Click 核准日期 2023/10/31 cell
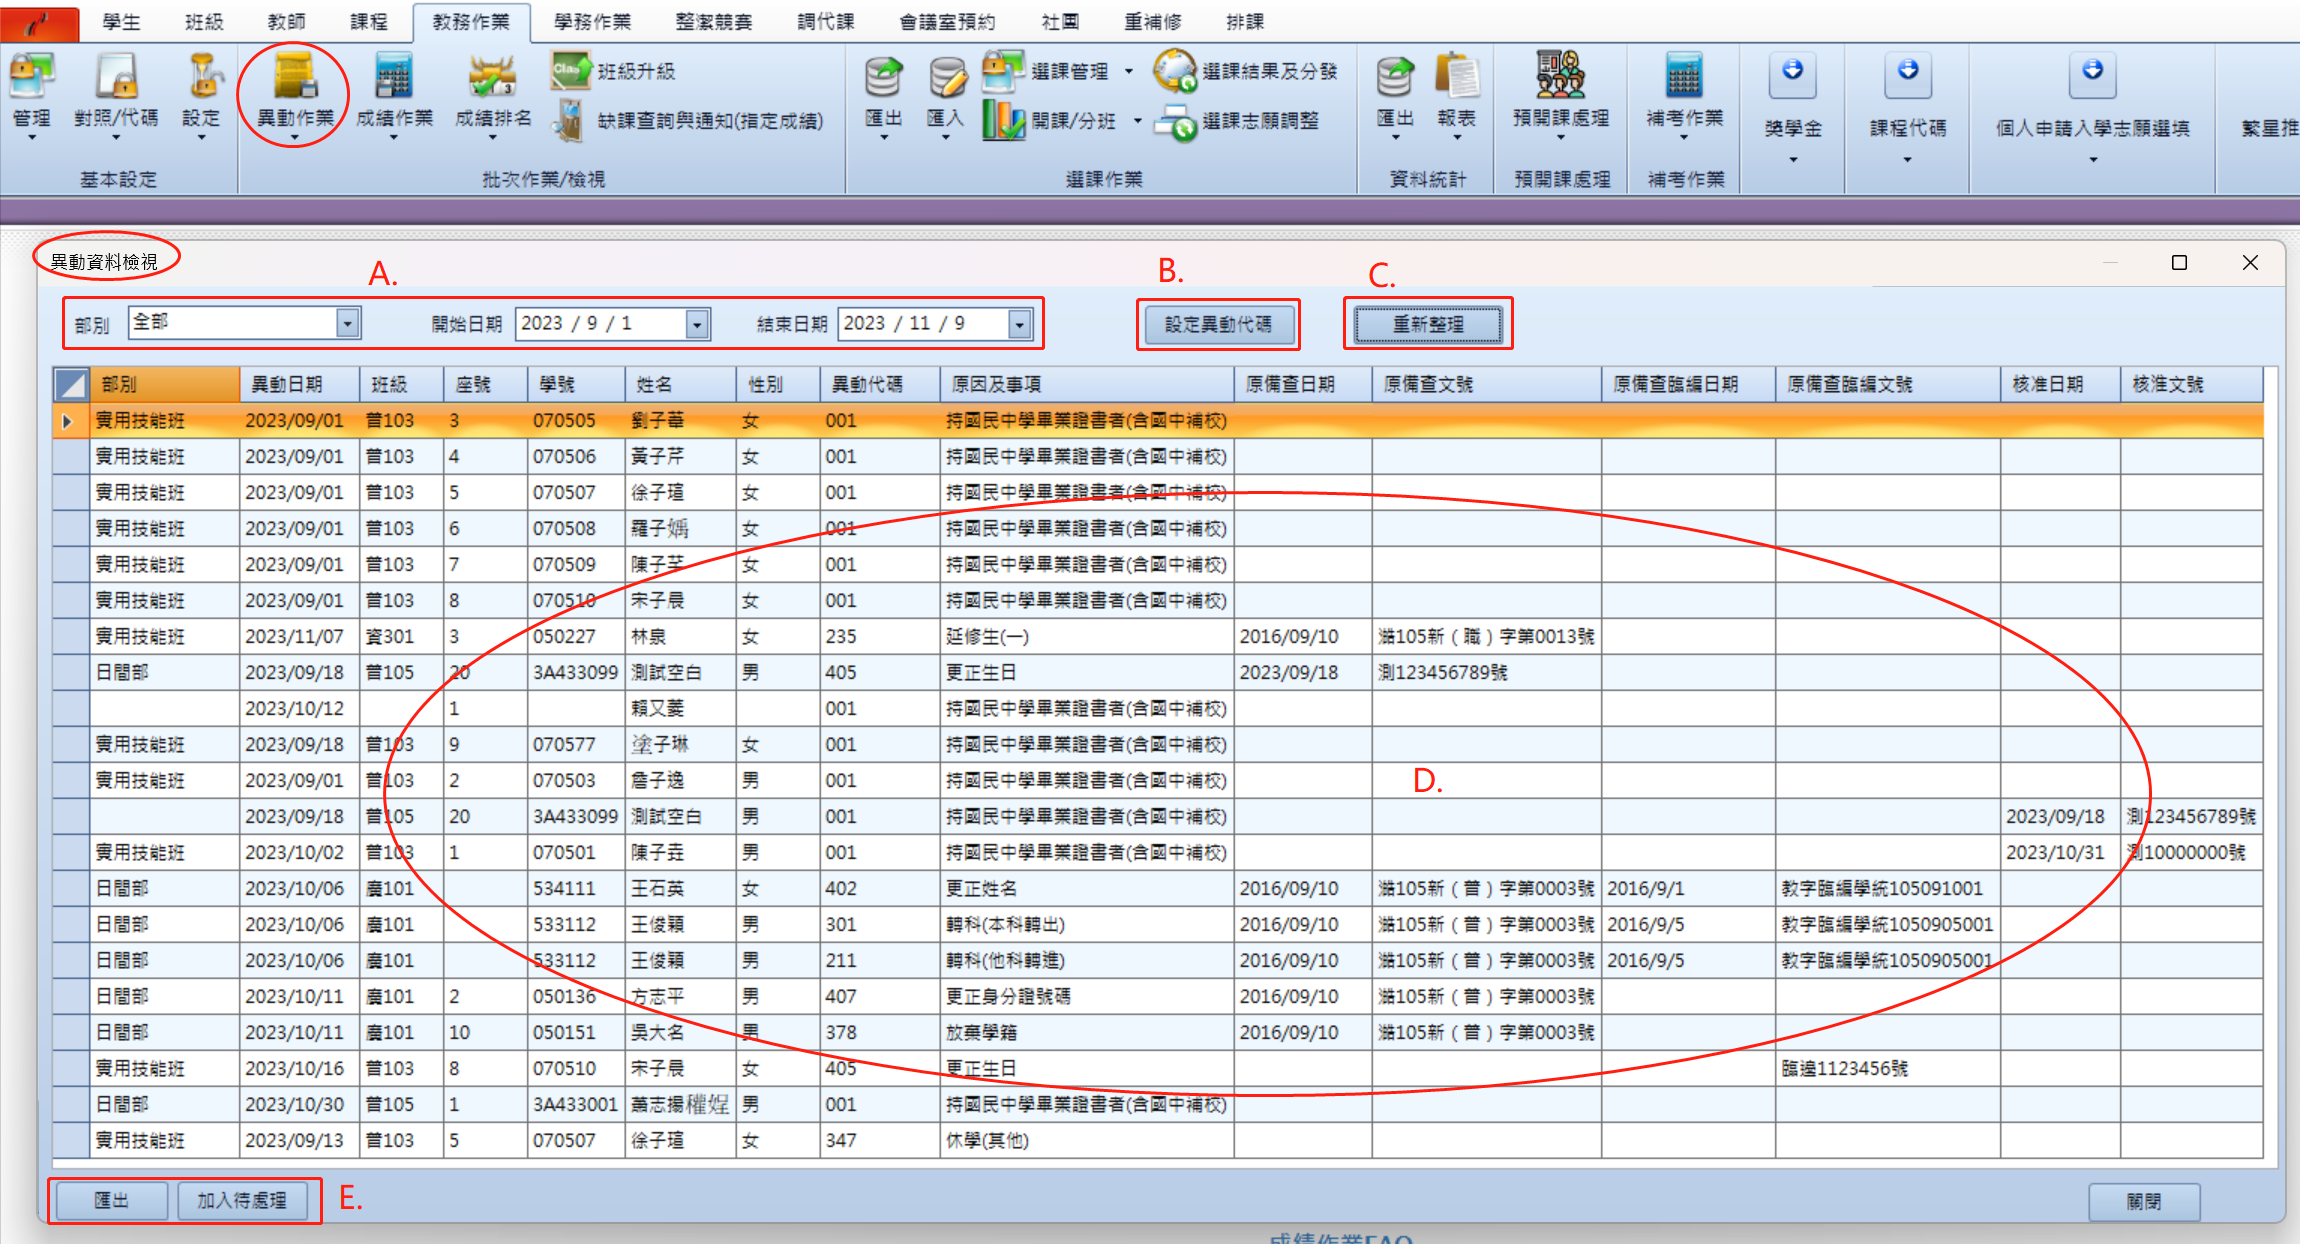The width and height of the screenshot is (2300, 1244). point(2060,852)
